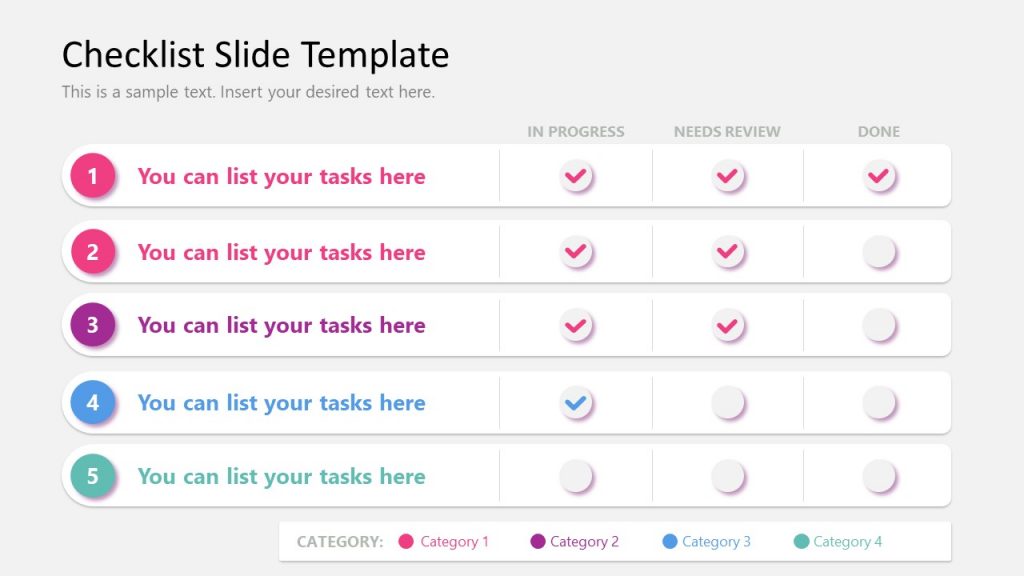Click the Category 1 pink dot
Image resolution: width=1024 pixels, height=576 pixels.
tap(406, 542)
